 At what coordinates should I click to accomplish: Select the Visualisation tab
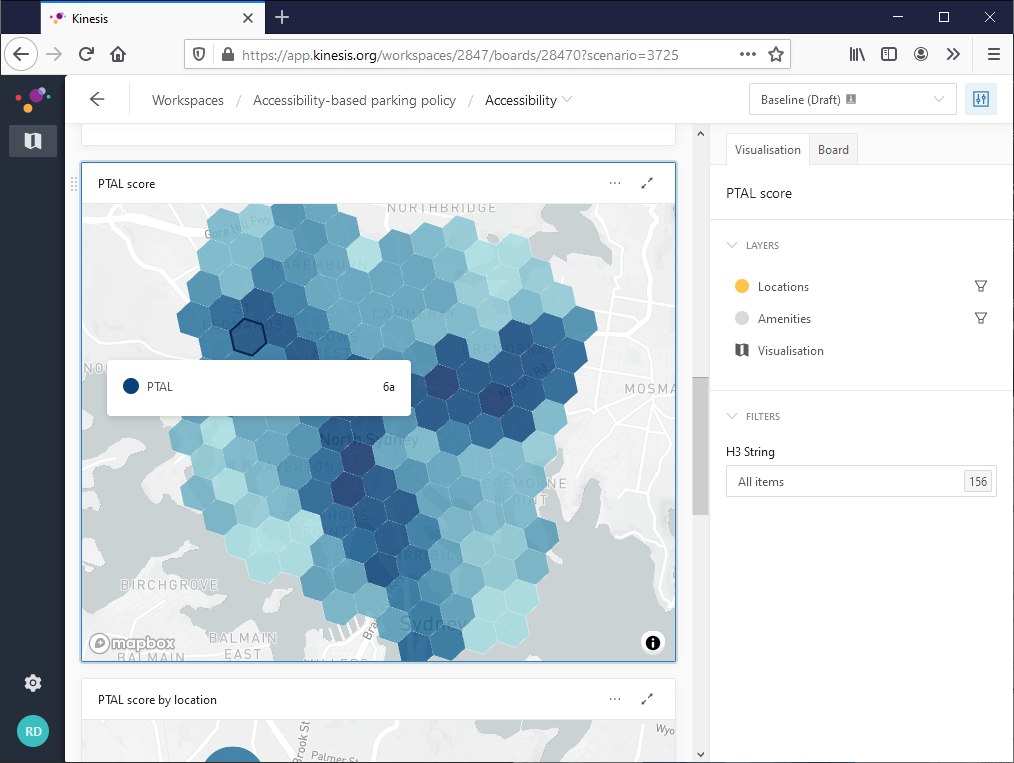tap(767, 150)
